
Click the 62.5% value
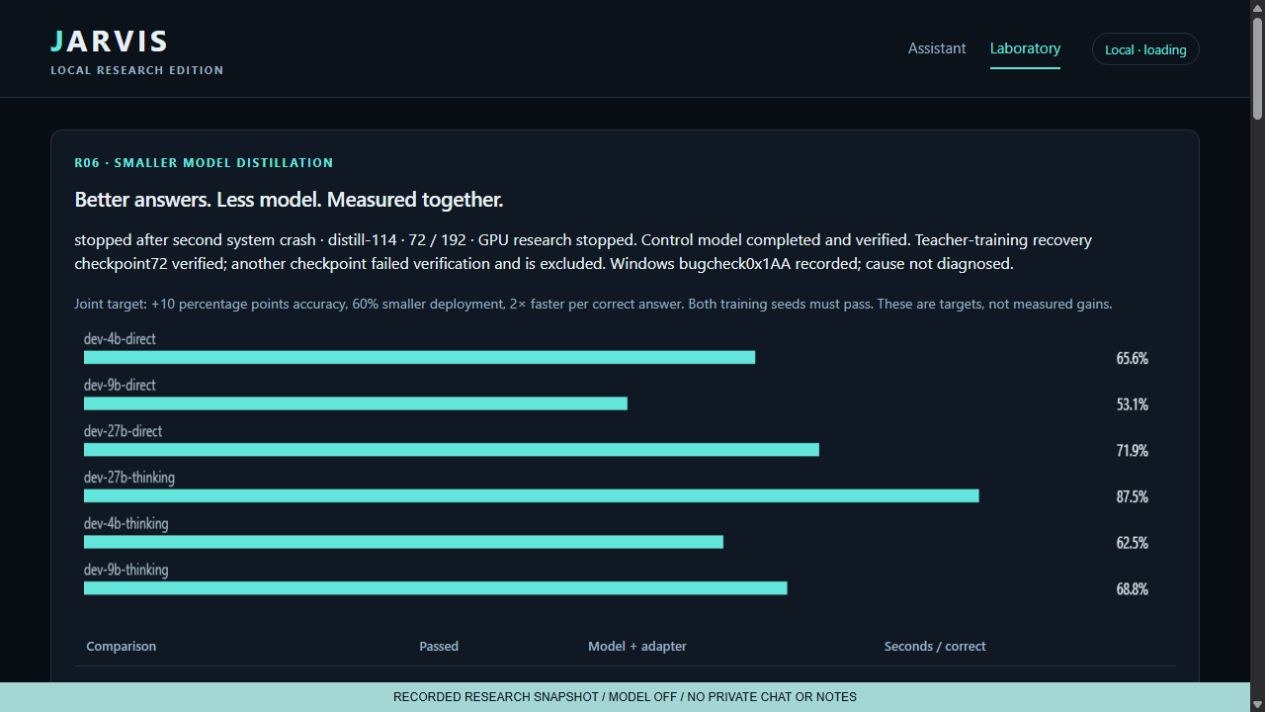[1132, 542]
